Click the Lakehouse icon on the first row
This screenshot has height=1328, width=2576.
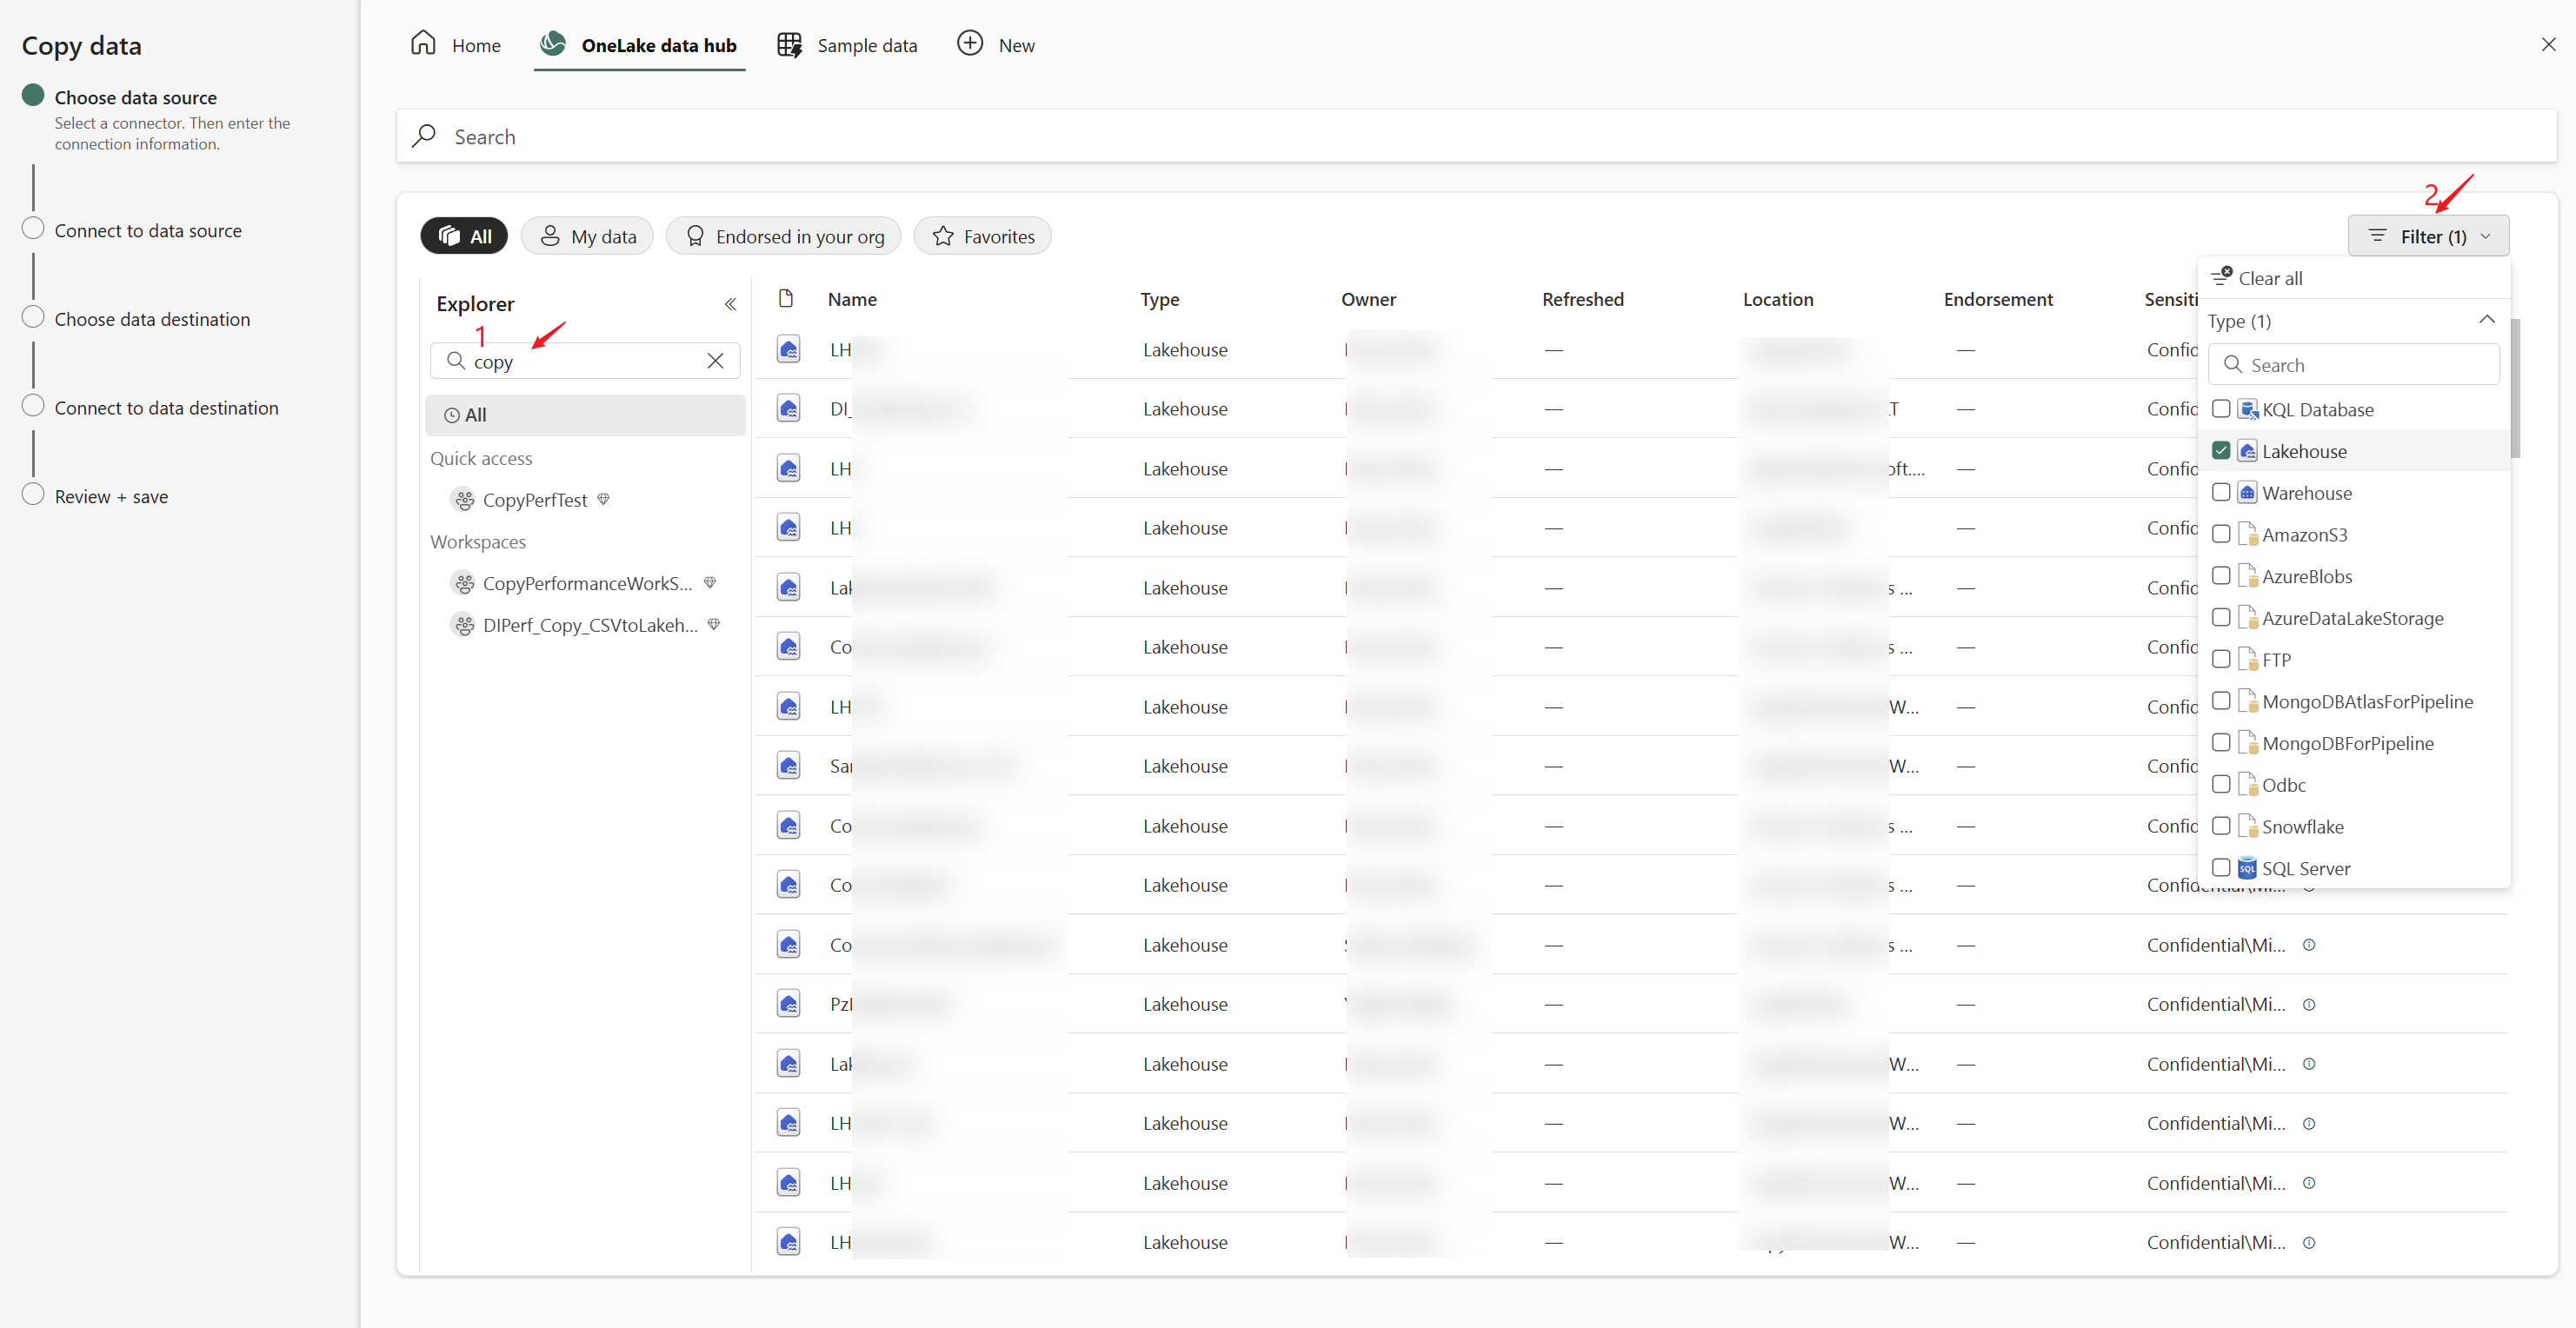(x=788, y=348)
